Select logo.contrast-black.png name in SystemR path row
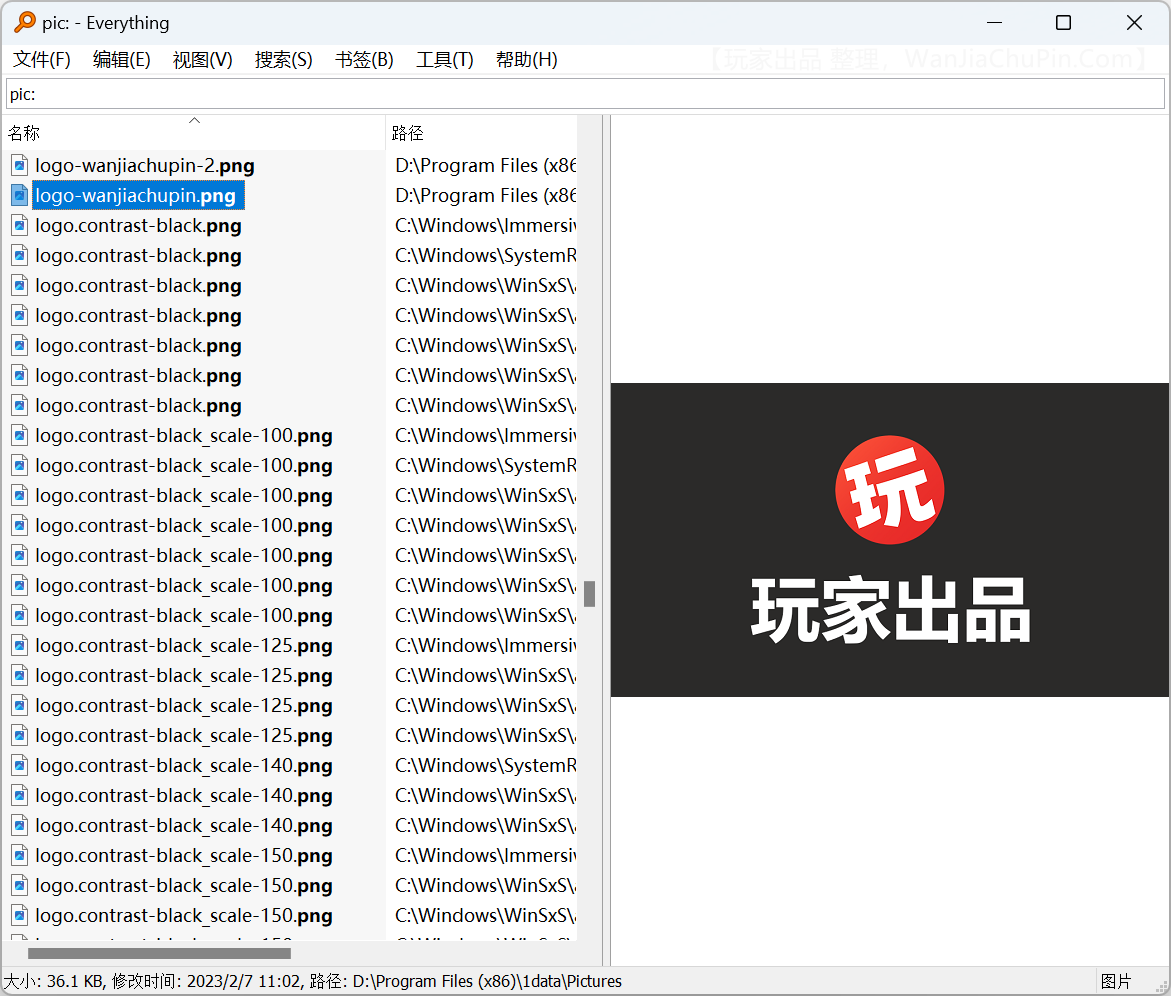This screenshot has width=1171, height=996. coord(138,255)
